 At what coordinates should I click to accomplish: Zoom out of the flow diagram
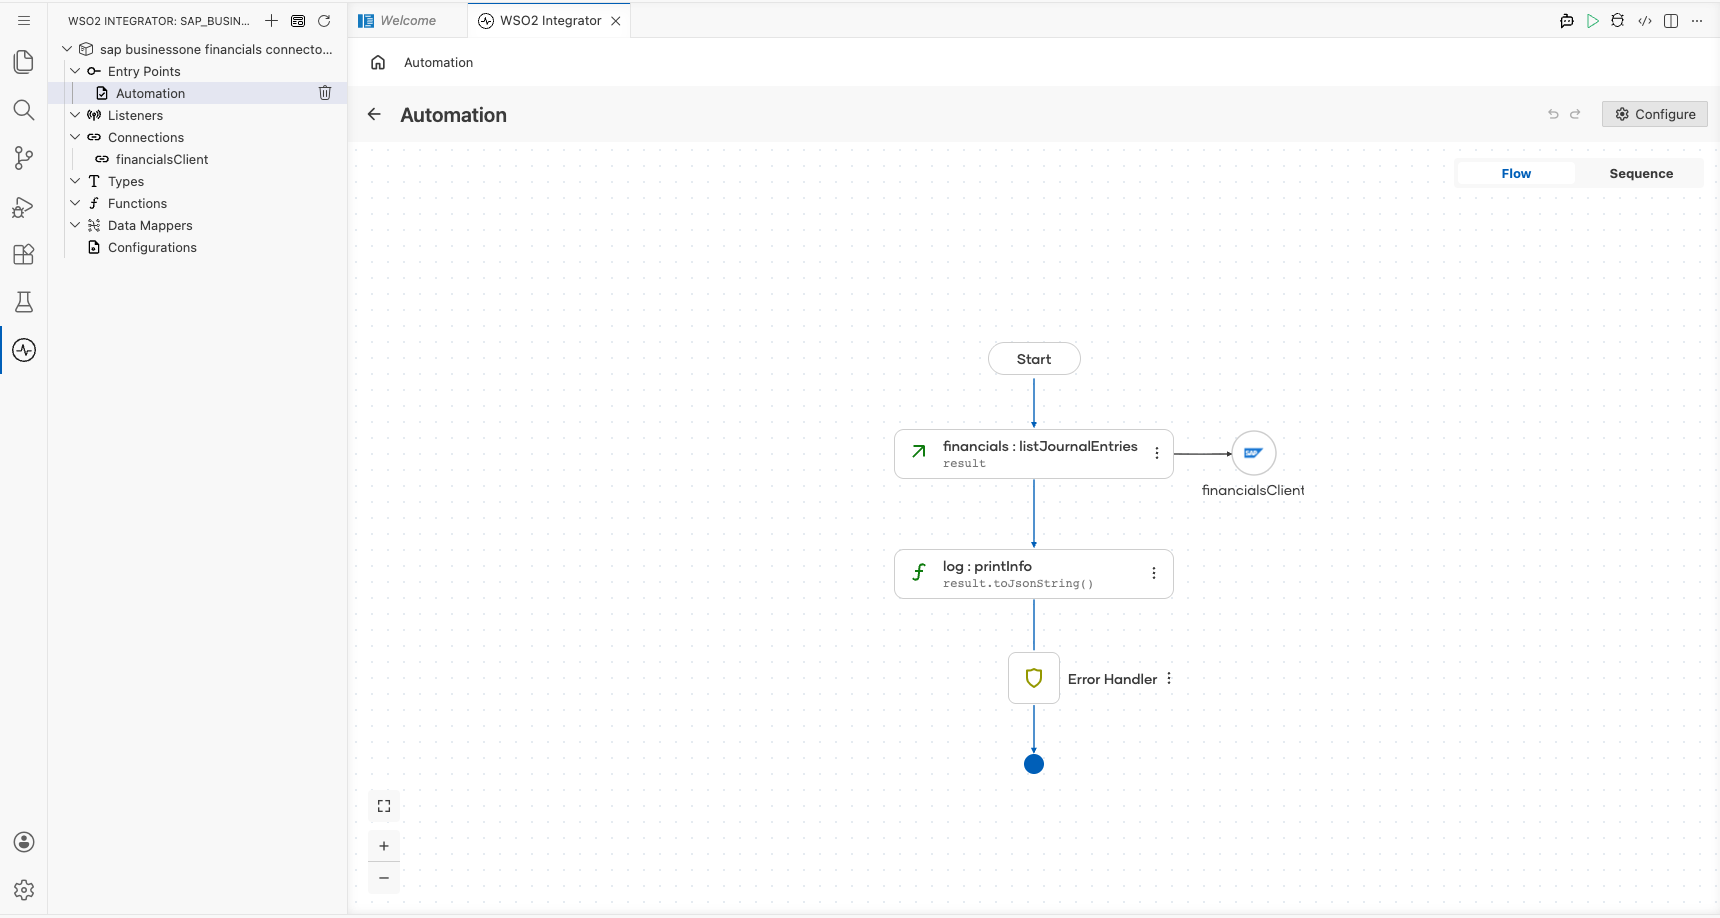click(x=384, y=878)
